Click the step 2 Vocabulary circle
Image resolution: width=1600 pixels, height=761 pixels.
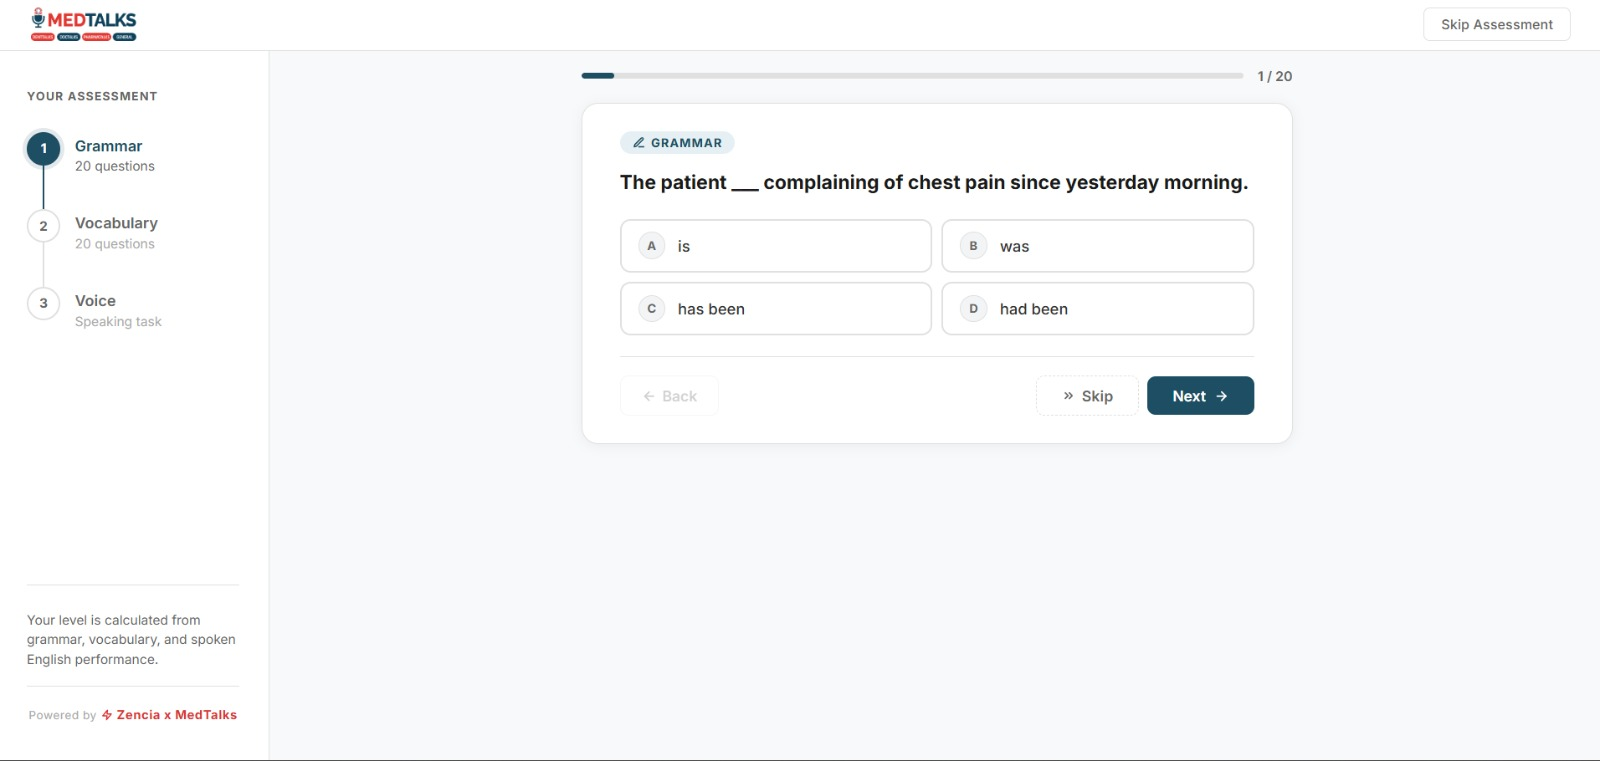[x=43, y=226]
